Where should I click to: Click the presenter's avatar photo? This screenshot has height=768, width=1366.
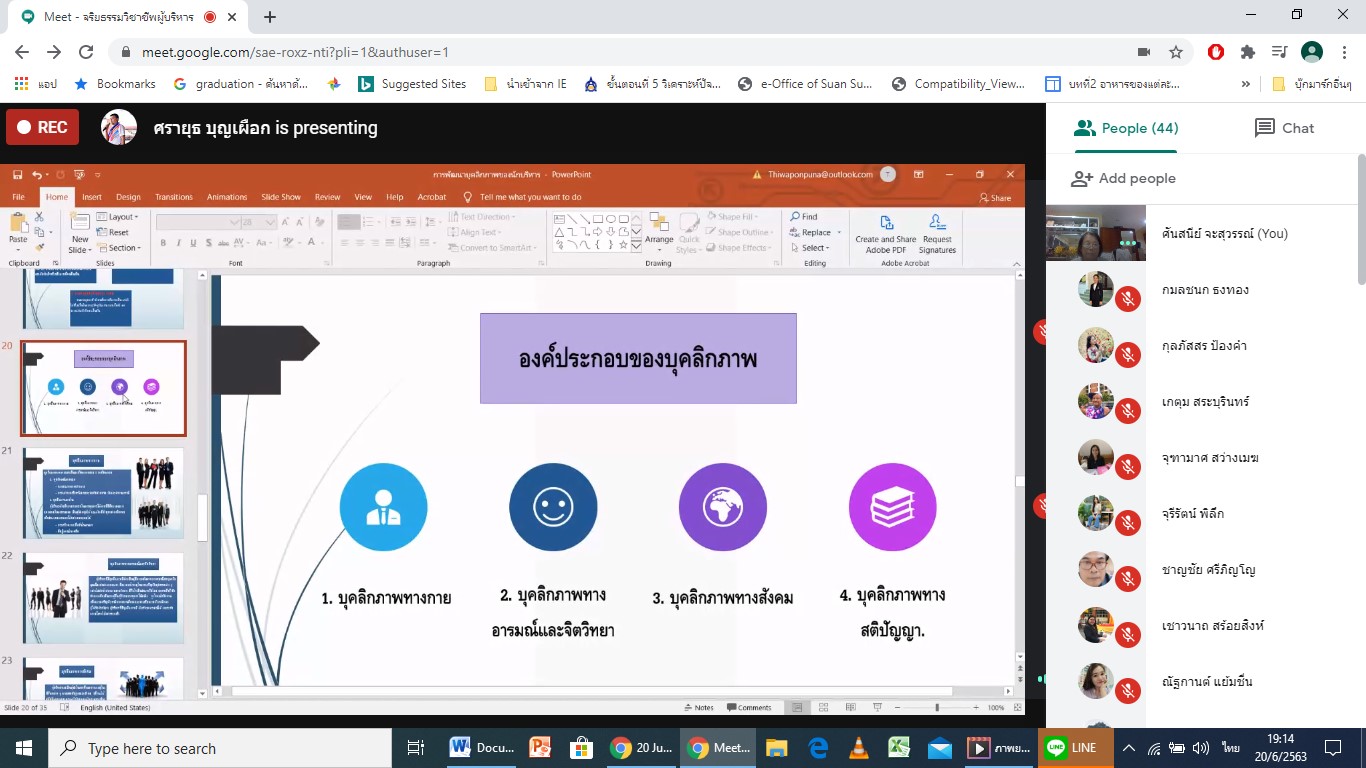pos(119,128)
